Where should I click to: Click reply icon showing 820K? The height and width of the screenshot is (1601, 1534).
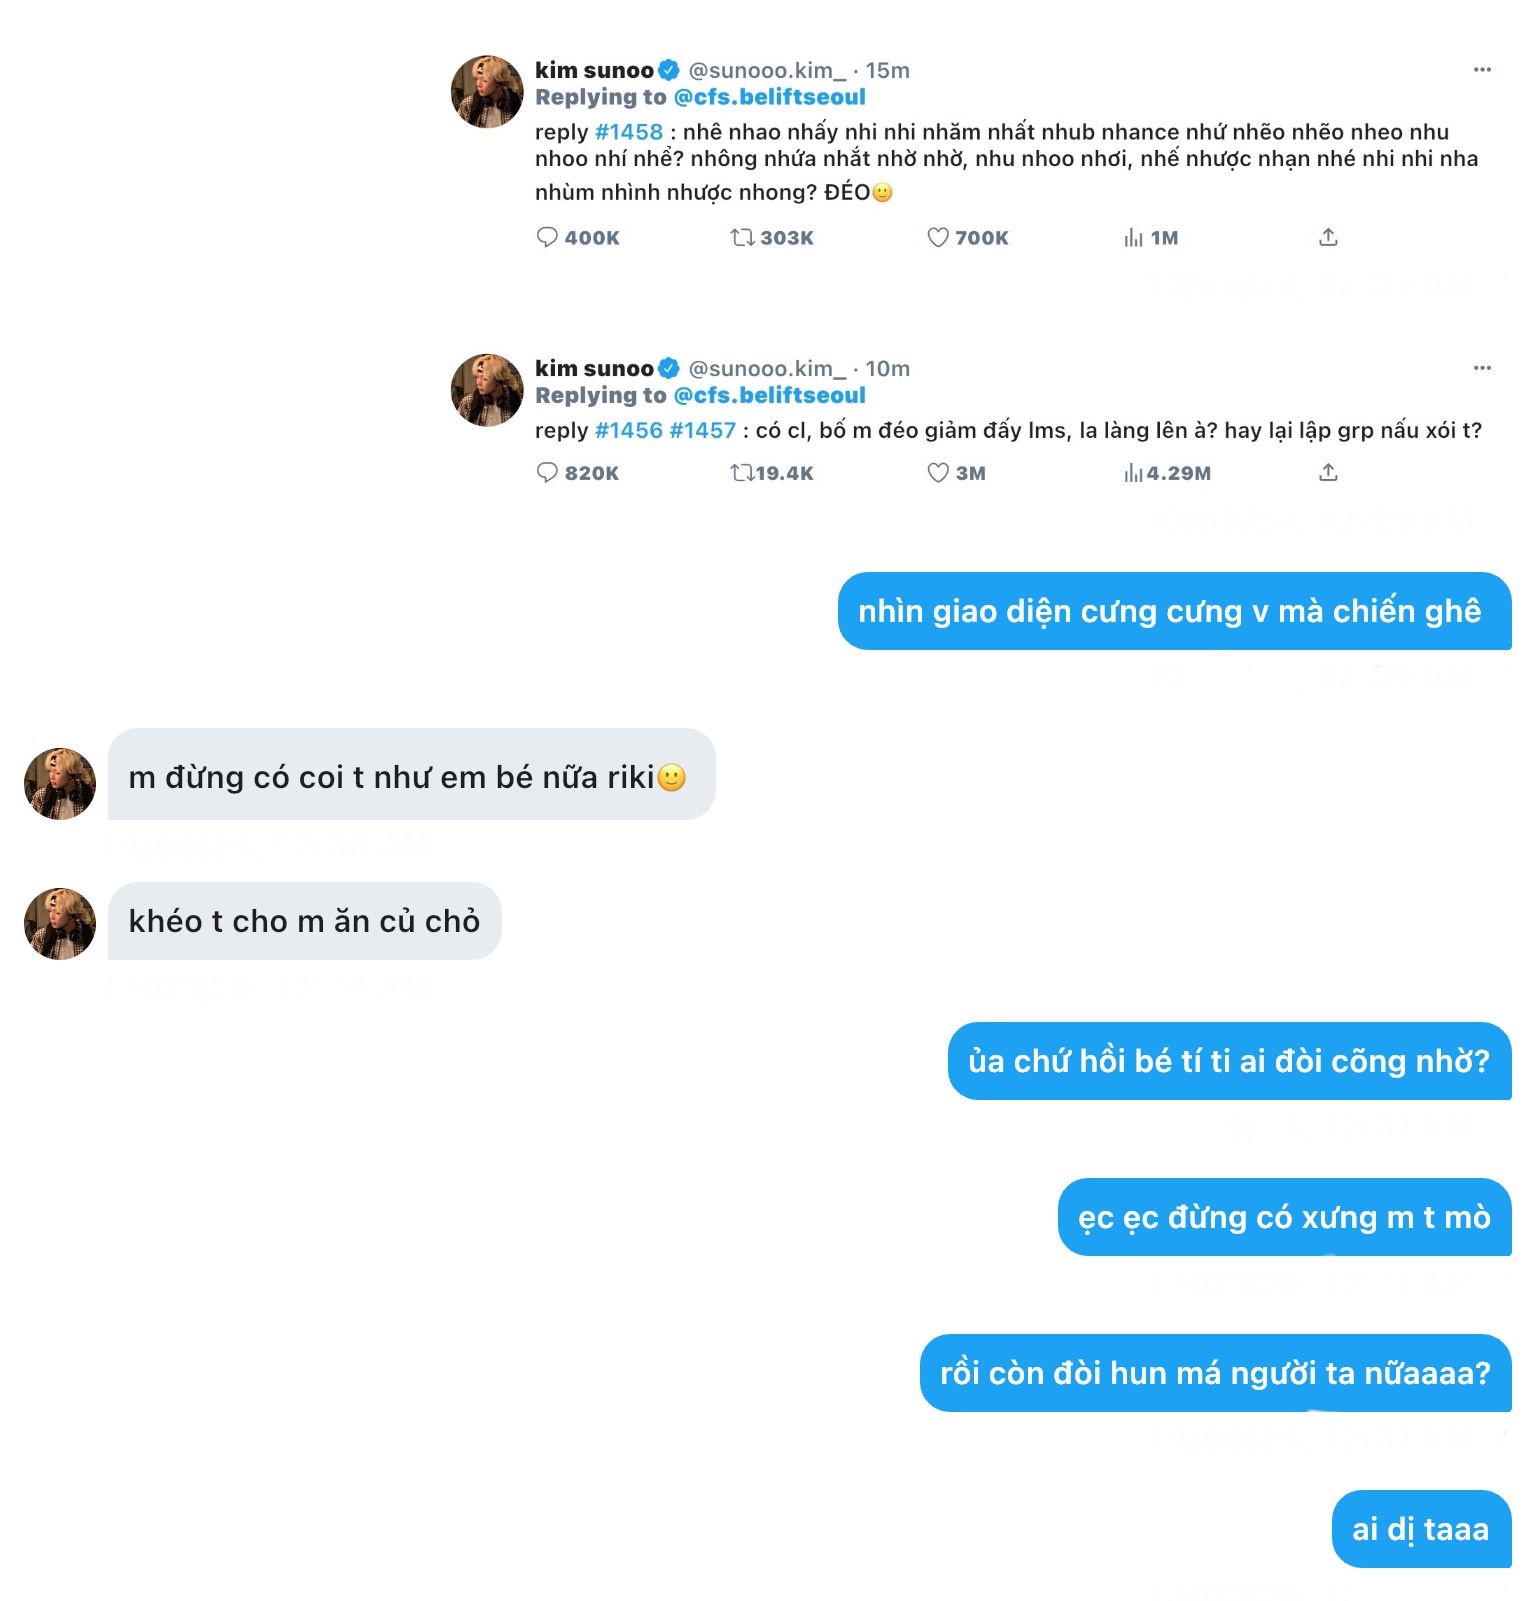(x=547, y=472)
